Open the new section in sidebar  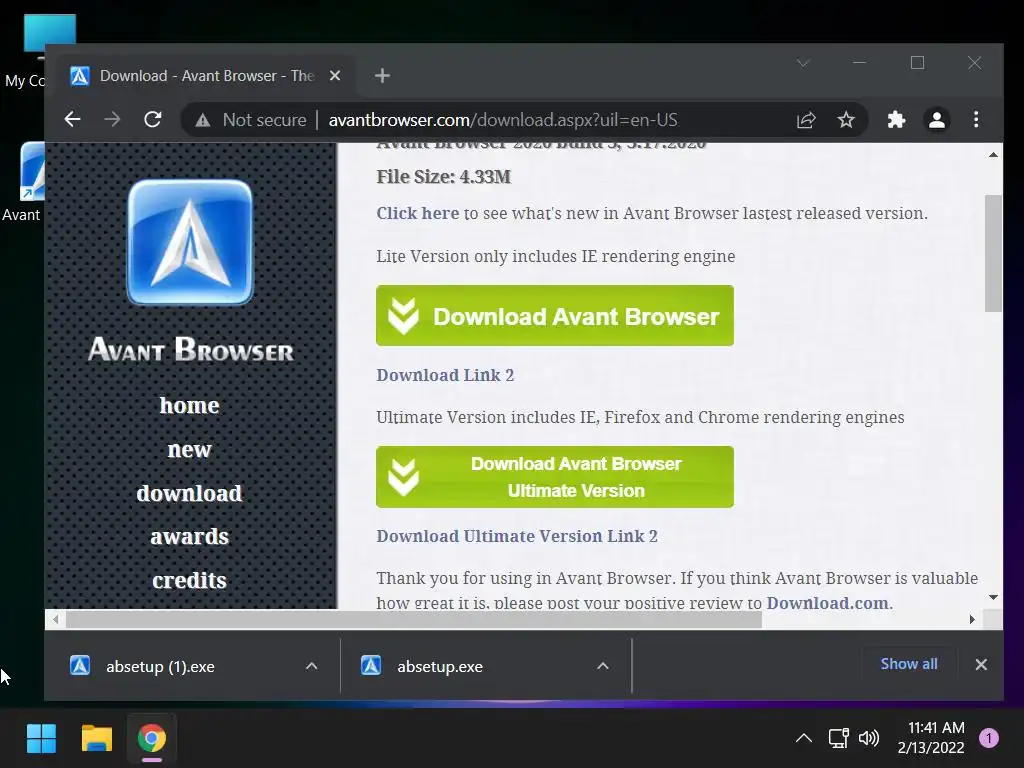189,449
